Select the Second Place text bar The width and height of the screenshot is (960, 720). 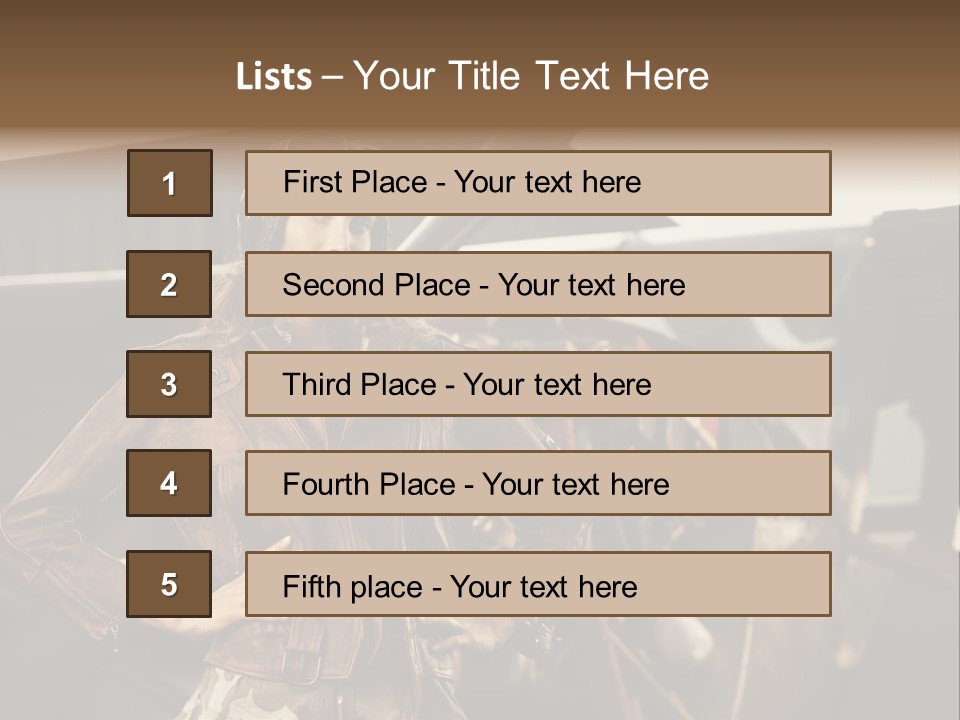(538, 284)
